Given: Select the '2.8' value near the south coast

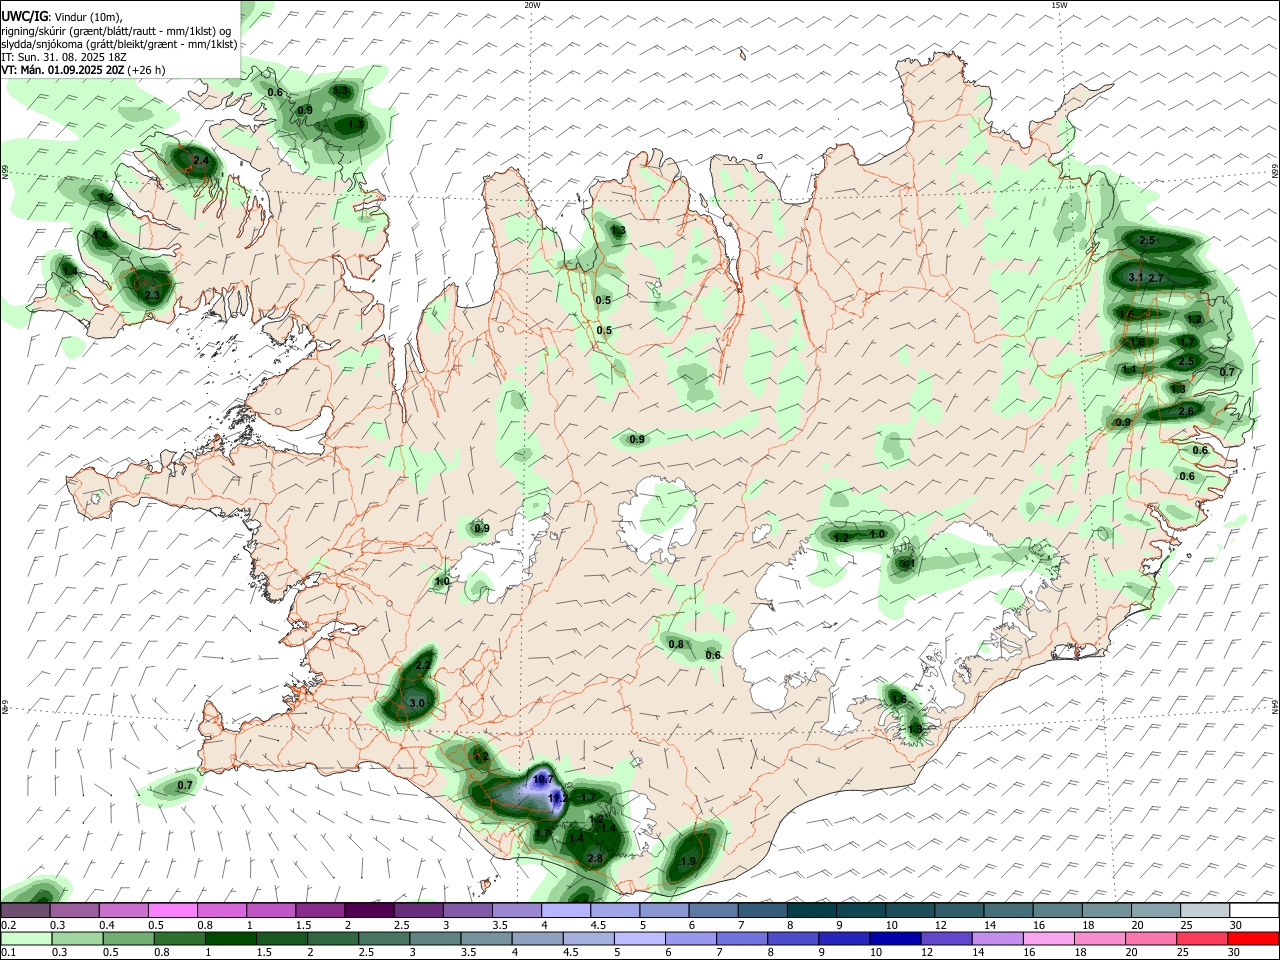Looking at the screenshot, I should 595,859.
